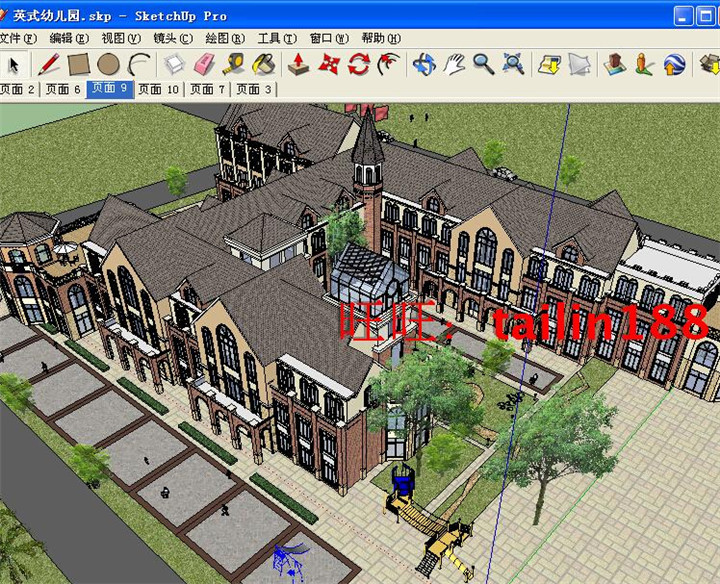Click the Make Component icon

pyautogui.click(x=174, y=64)
